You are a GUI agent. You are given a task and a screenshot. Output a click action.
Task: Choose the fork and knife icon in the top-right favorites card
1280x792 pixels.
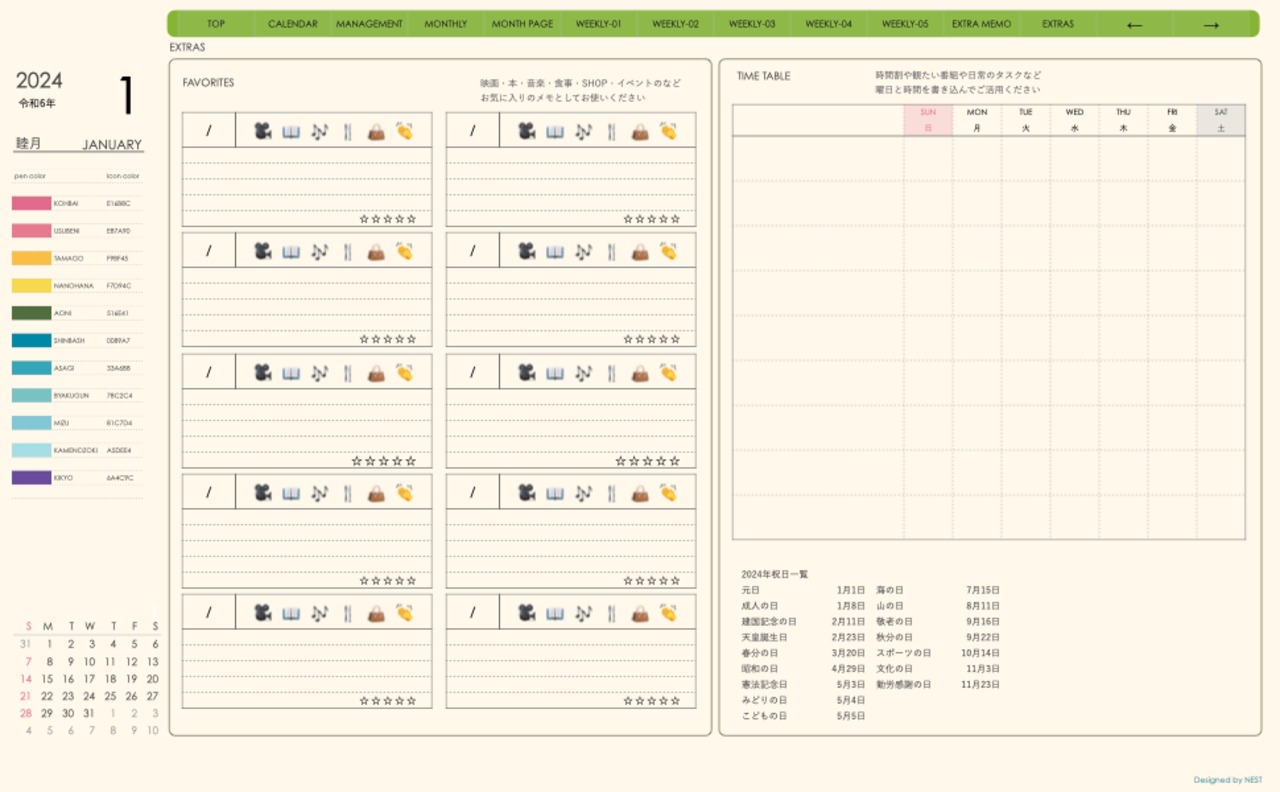pos(611,131)
